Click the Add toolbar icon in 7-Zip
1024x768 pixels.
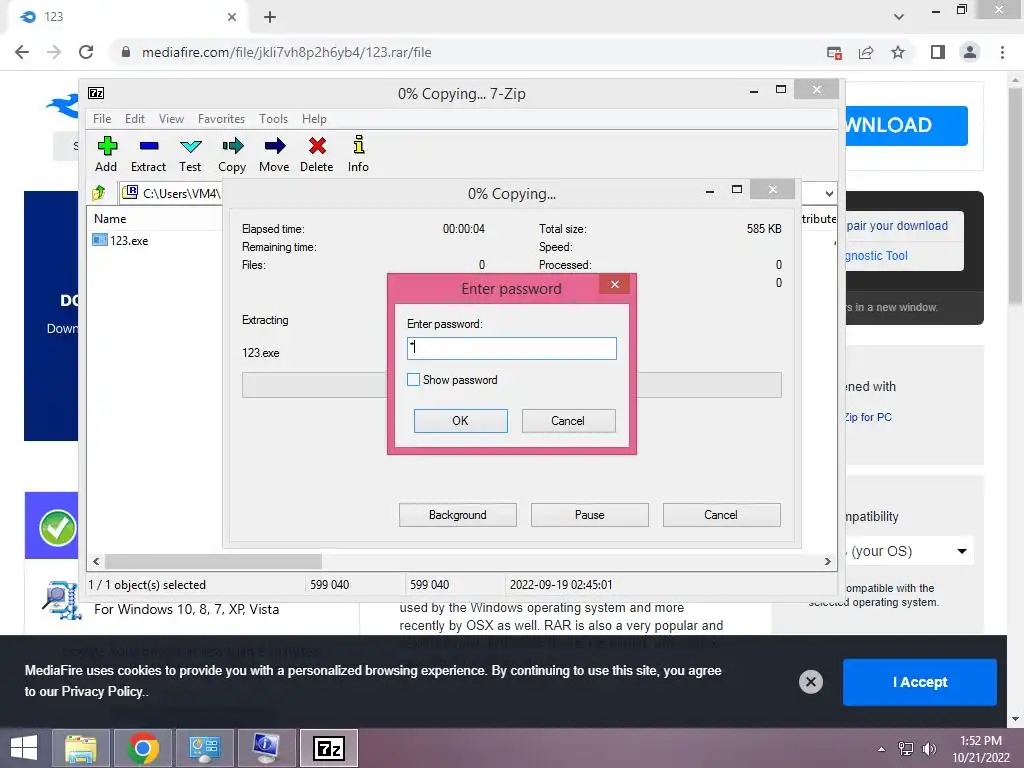pyautogui.click(x=106, y=154)
